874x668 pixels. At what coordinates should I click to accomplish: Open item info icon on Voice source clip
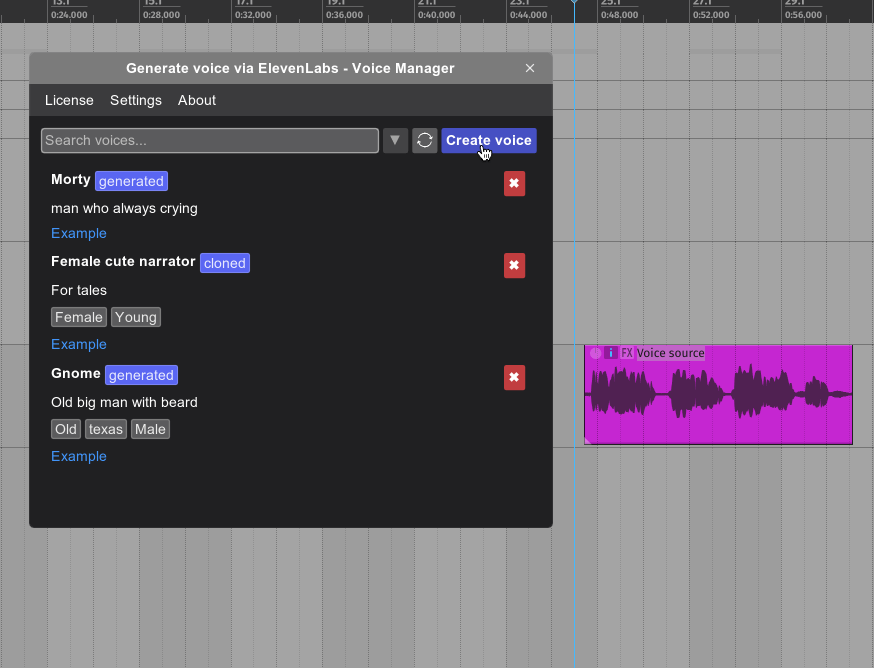coord(611,353)
